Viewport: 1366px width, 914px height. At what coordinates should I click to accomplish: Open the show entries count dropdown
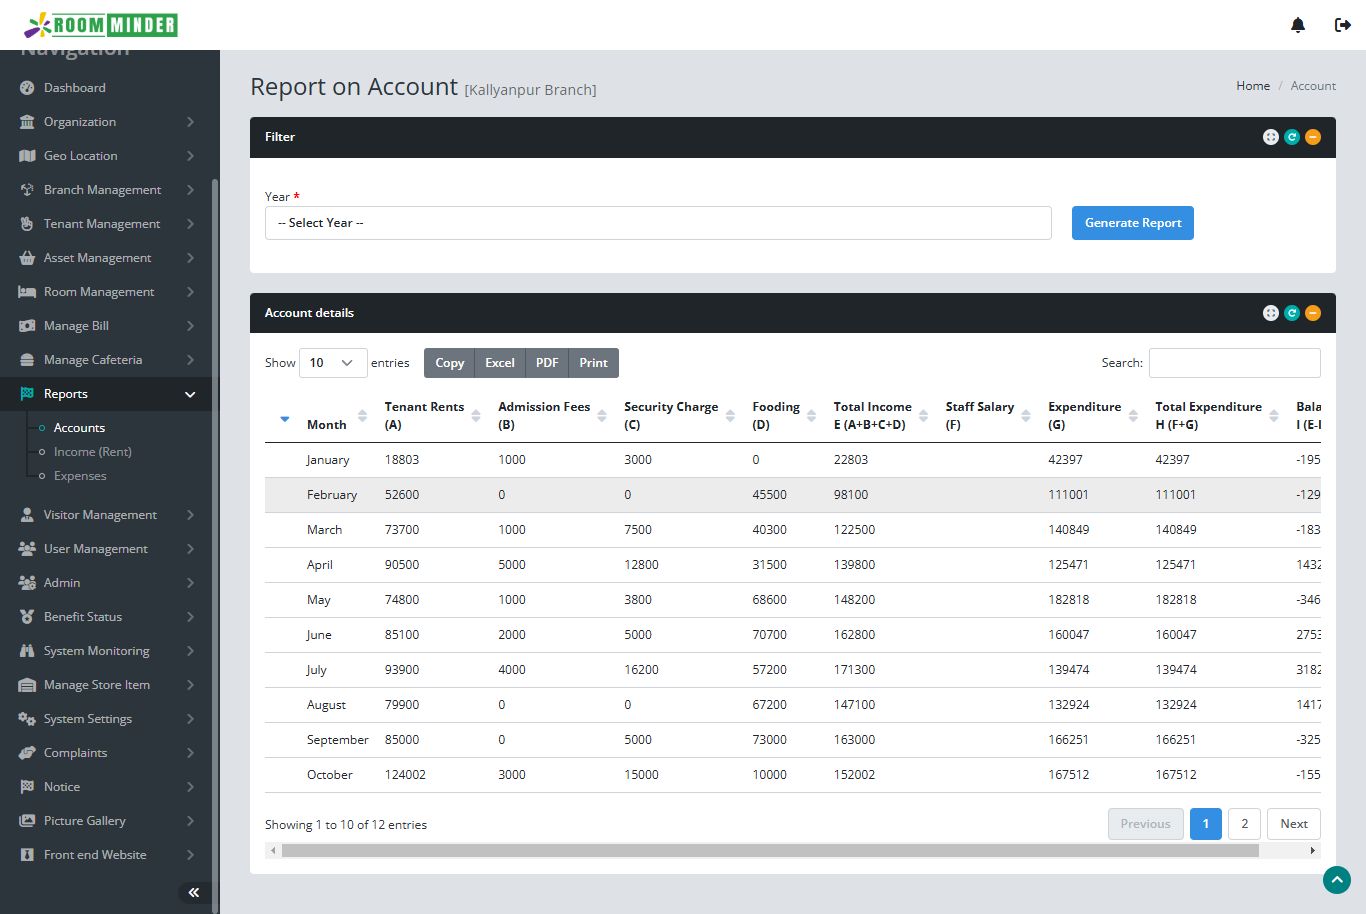pyautogui.click(x=331, y=363)
